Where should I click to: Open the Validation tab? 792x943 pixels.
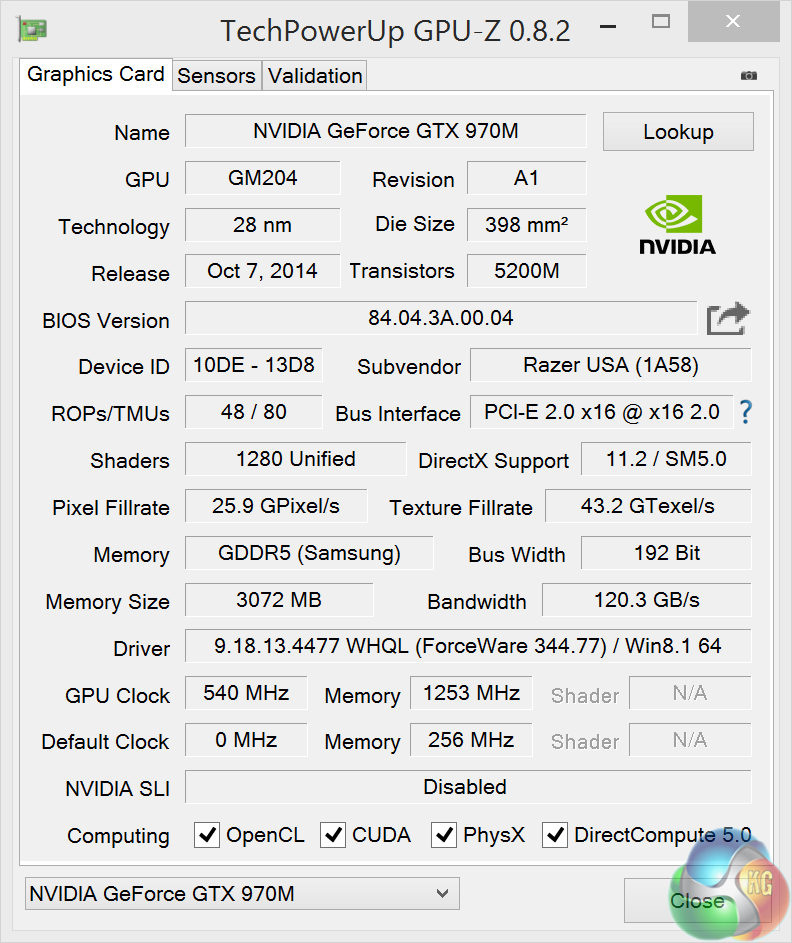click(x=315, y=76)
